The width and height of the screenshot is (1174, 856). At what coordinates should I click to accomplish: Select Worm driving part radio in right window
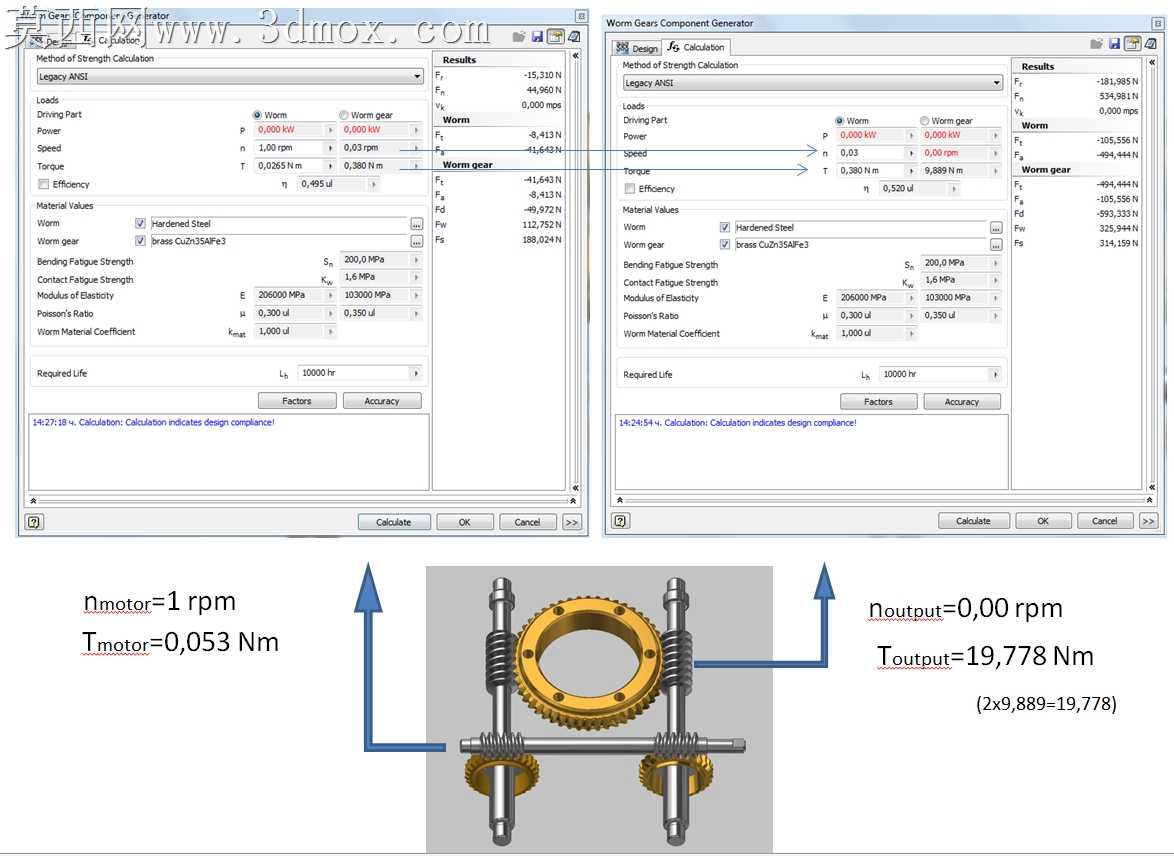(x=839, y=121)
